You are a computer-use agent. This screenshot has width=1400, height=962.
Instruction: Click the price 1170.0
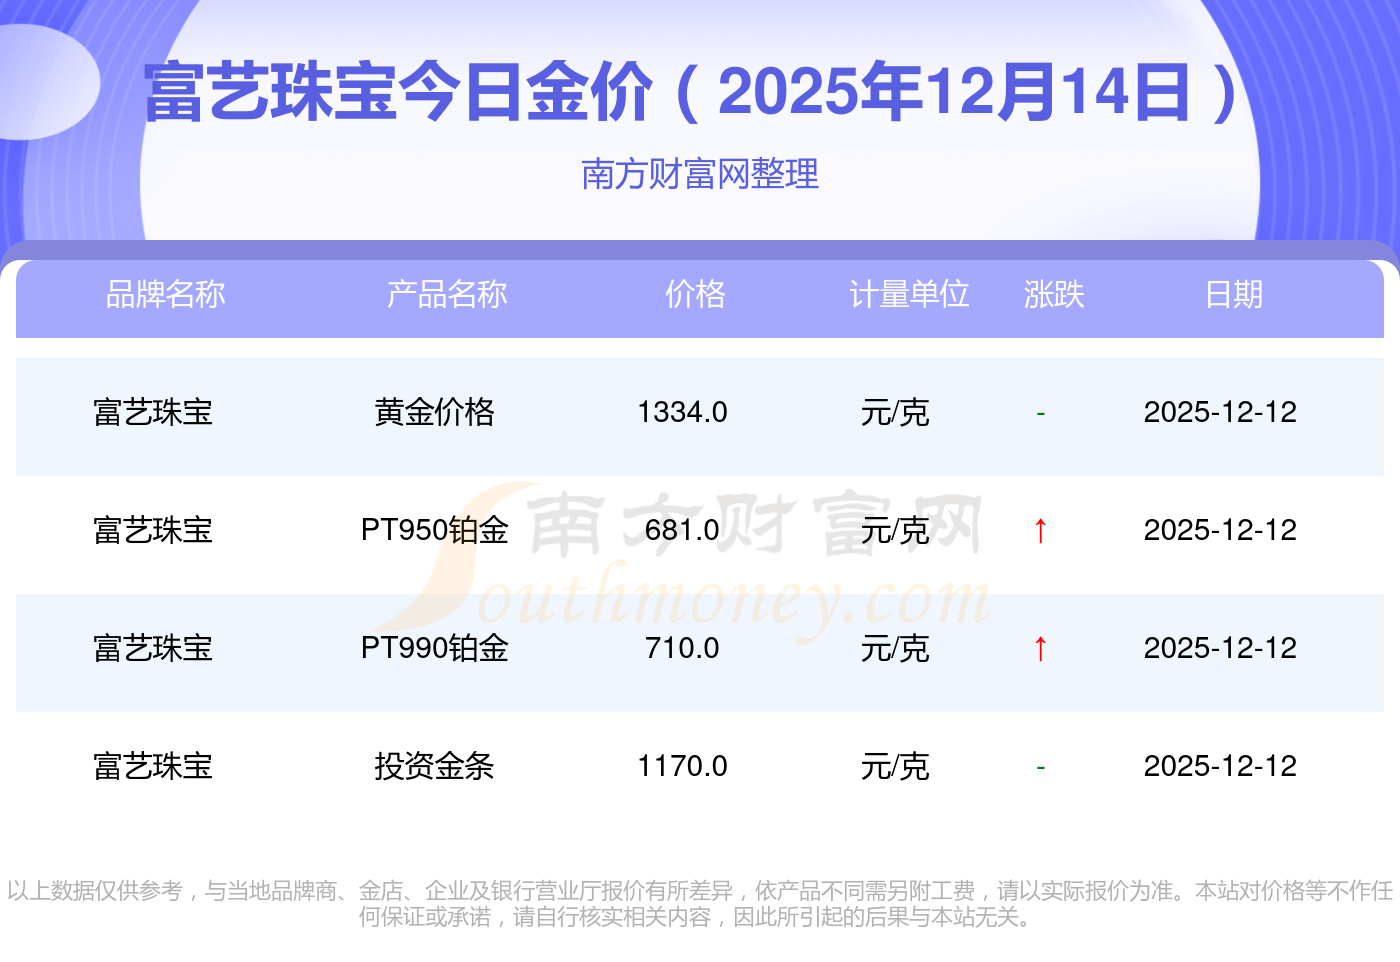[x=683, y=766]
